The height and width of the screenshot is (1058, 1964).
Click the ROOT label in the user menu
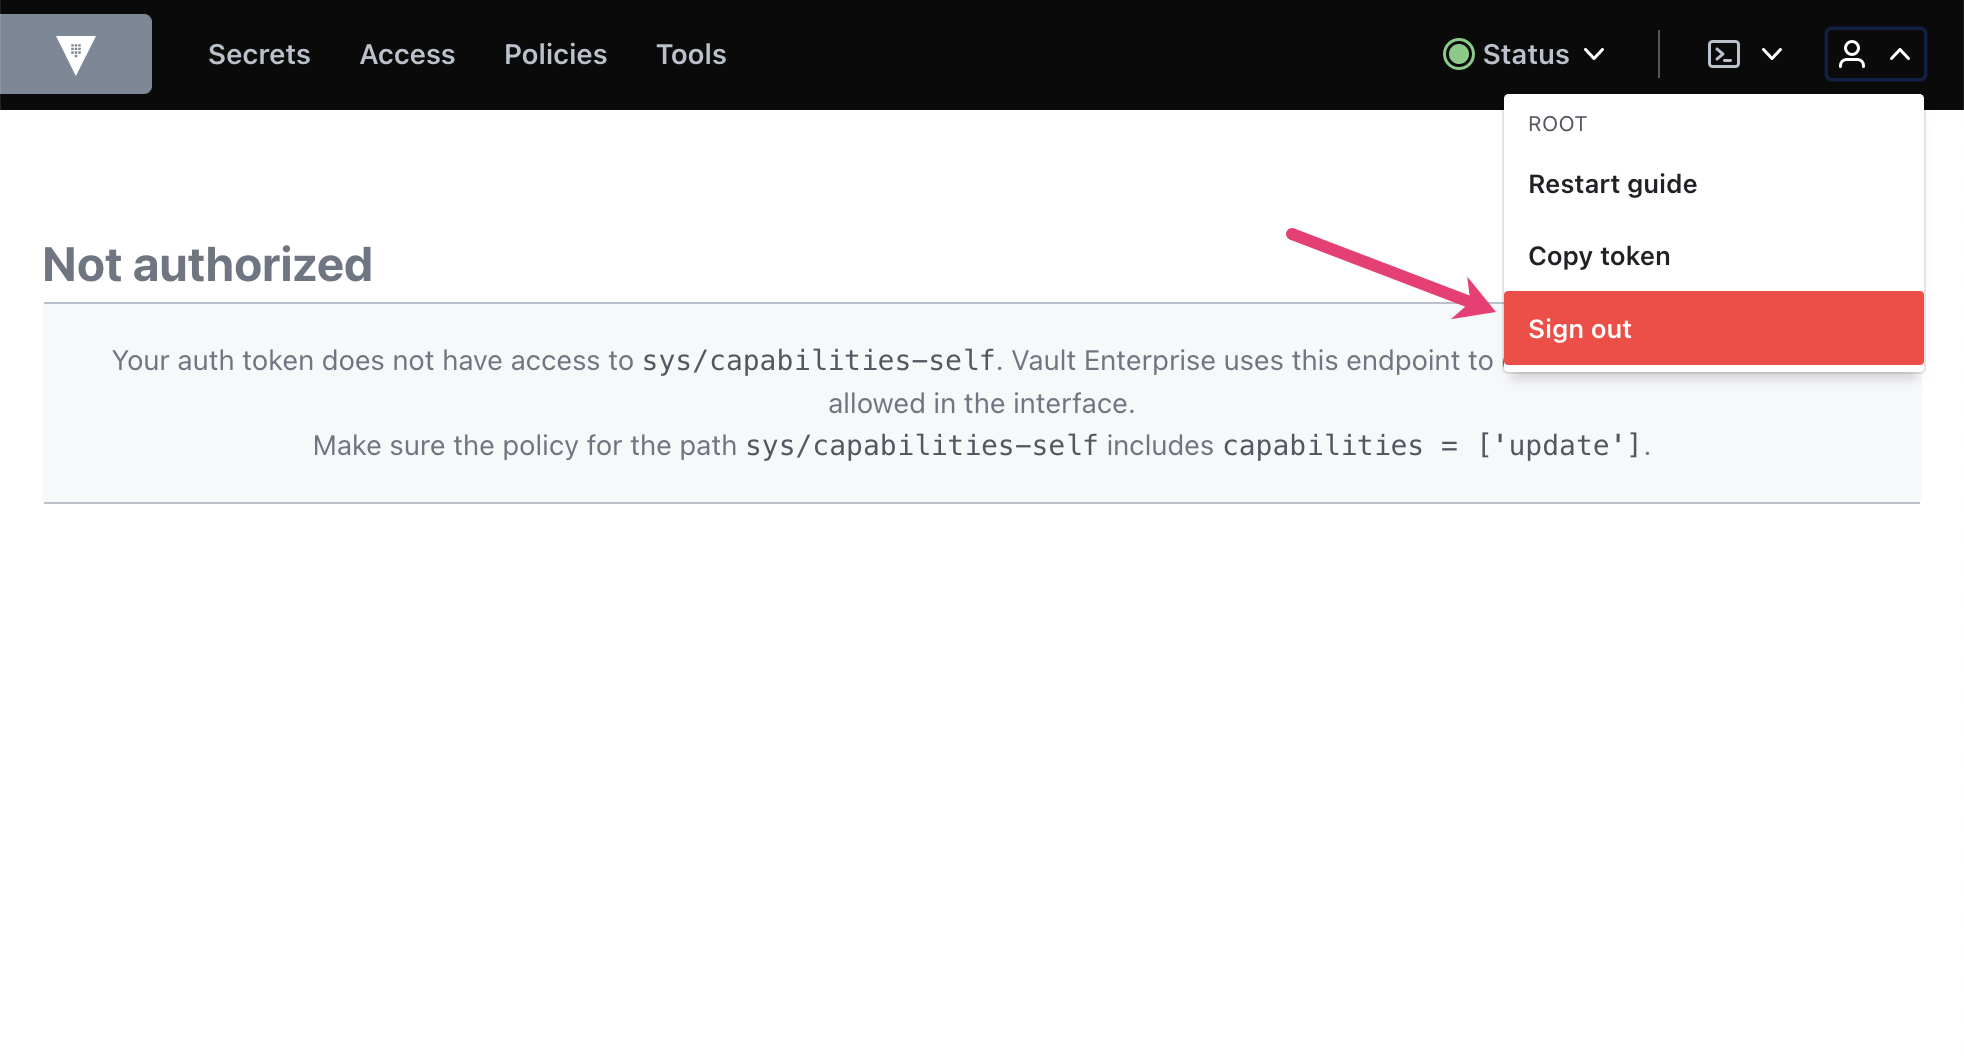point(1556,123)
